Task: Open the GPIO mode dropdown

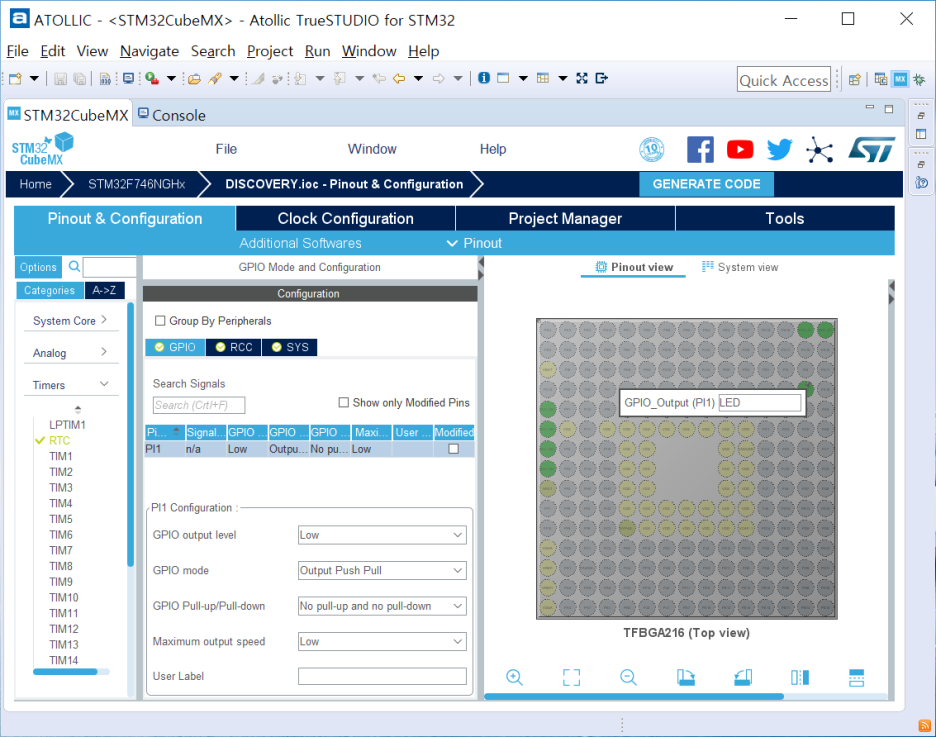Action: click(382, 571)
